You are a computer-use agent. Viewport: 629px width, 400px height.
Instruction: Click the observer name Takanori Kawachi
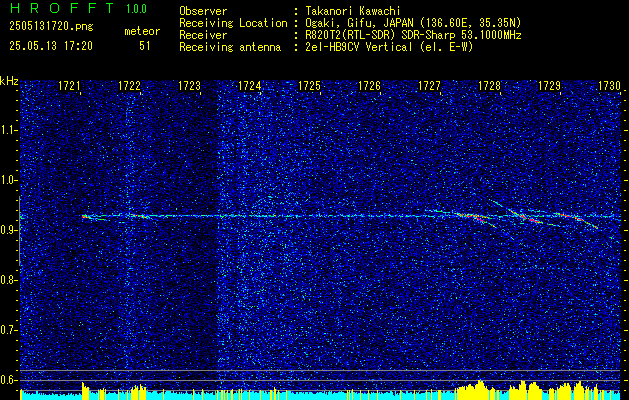[x=351, y=11]
